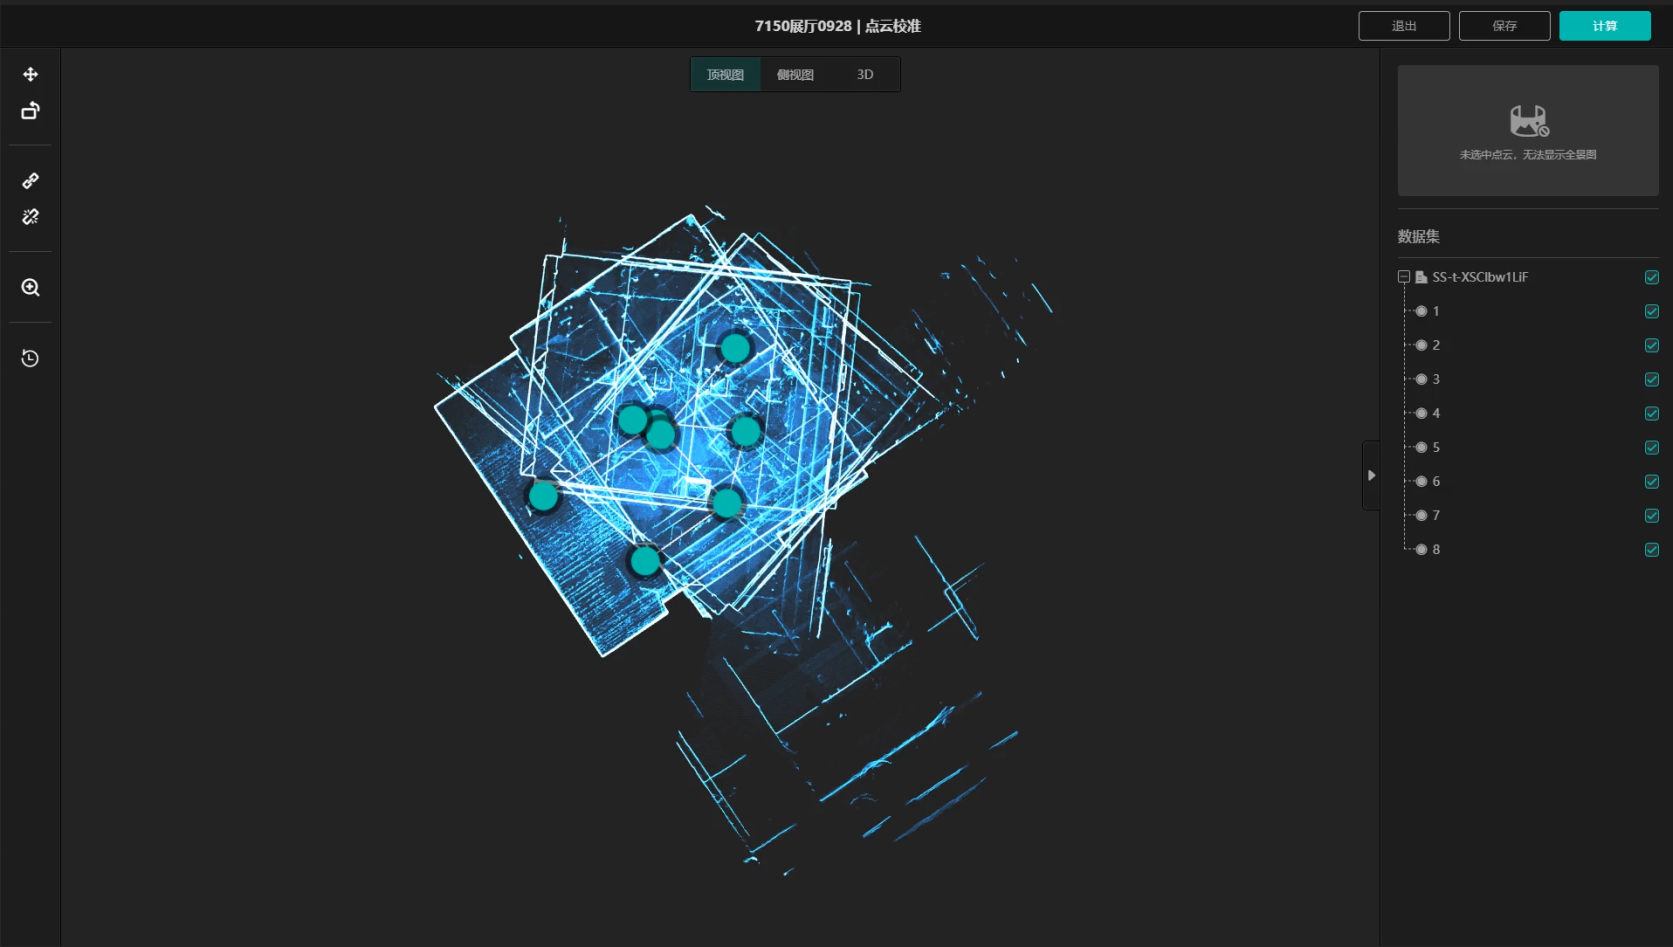Click the unlink point clouds icon
Image resolution: width=1673 pixels, height=947 pixels.
(x=30, y=217)
